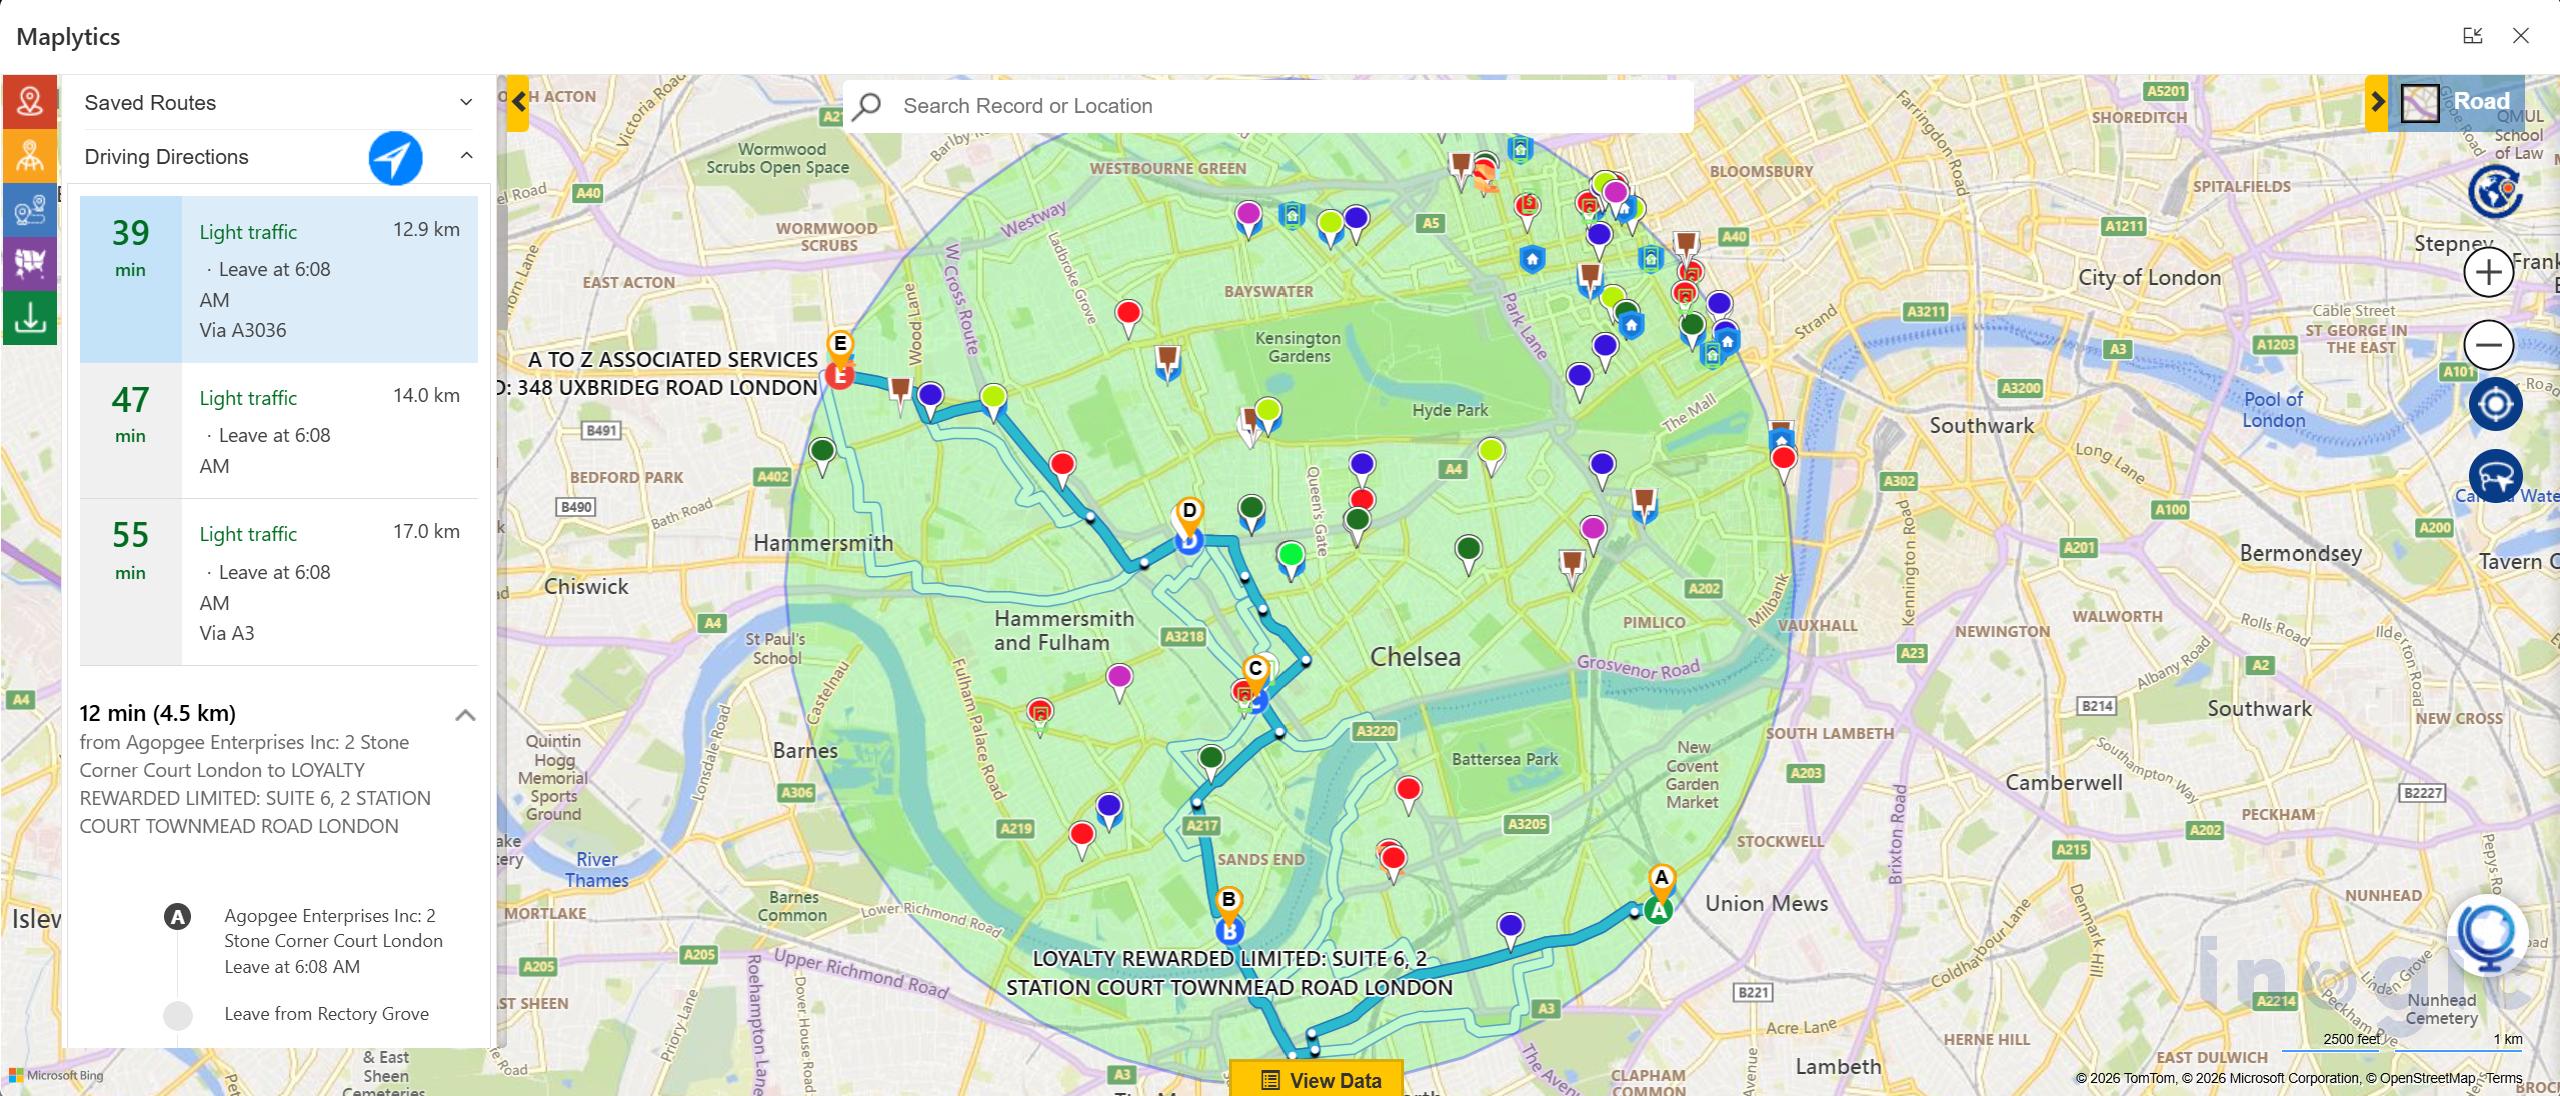
Task: Select the 39 min route via A3036
Action: click(280, 280)
